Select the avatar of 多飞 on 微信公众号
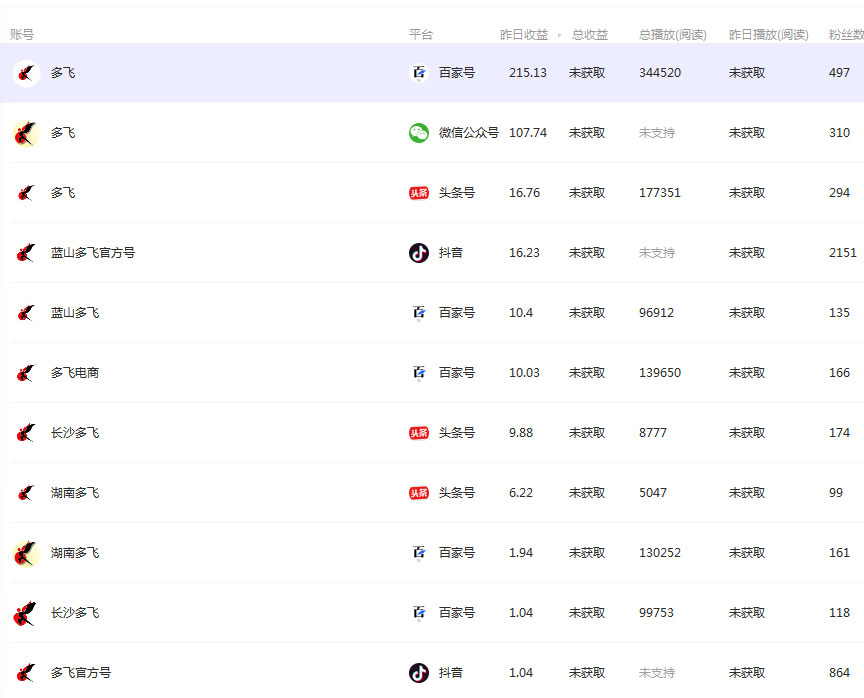Image resolution: width=864 pixels, height=698 pixels. tap(26, 133)
